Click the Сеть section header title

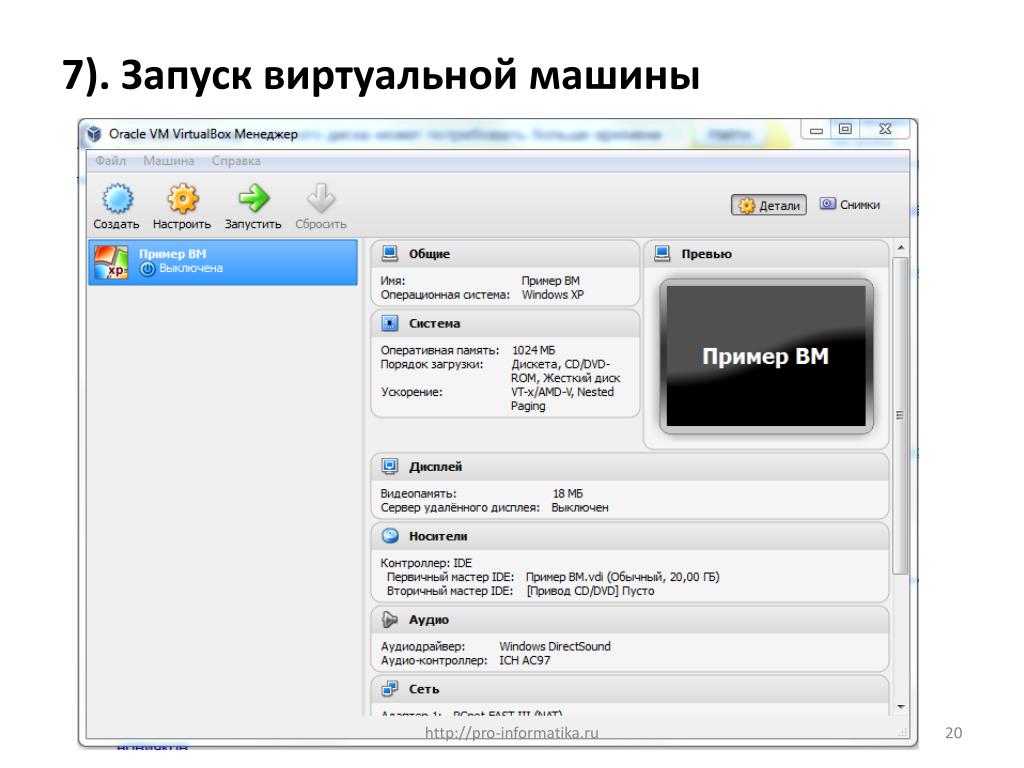click(x=424, y=689)
